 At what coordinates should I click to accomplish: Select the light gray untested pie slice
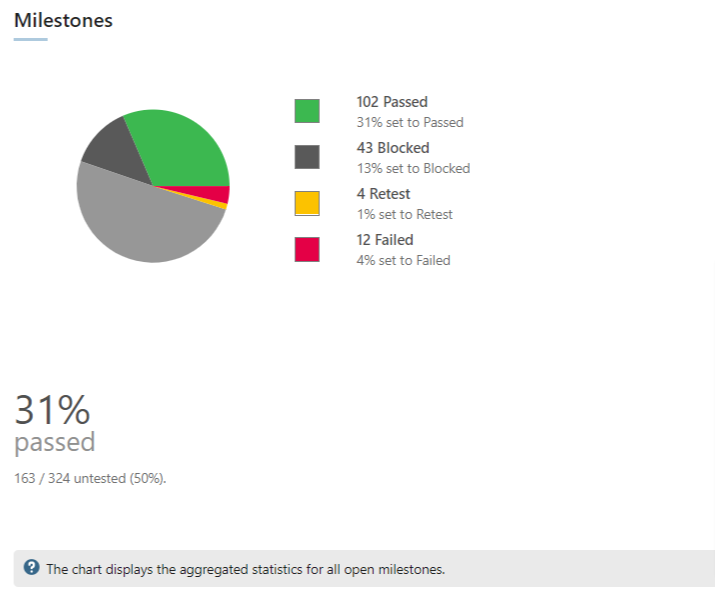(140, 220)
